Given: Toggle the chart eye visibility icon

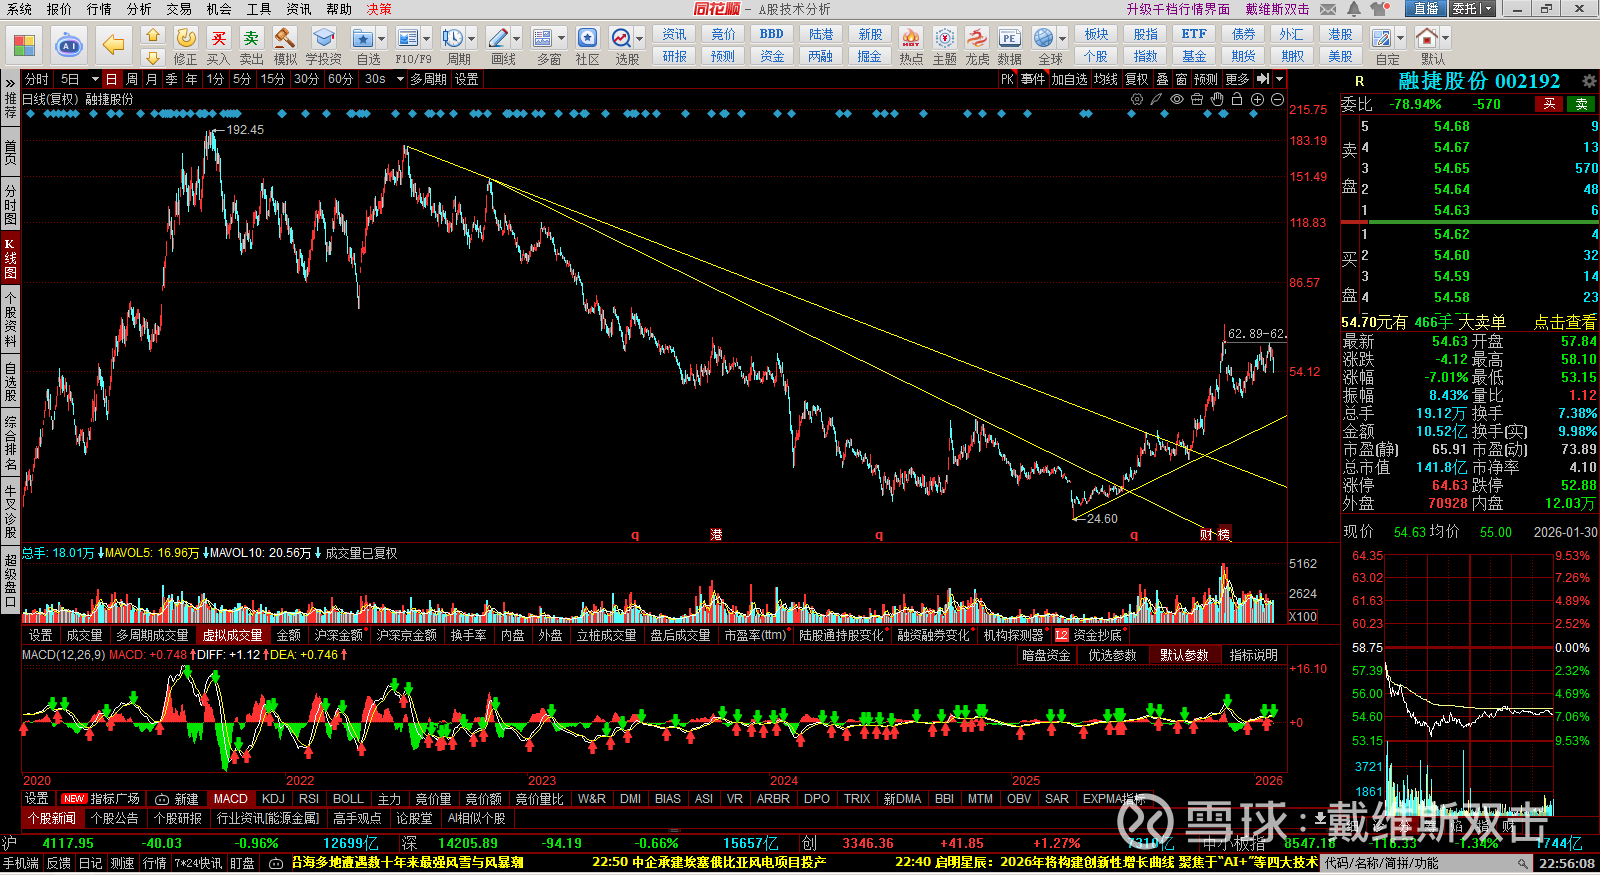Looking at the screenshot, I should (1177, 99).
